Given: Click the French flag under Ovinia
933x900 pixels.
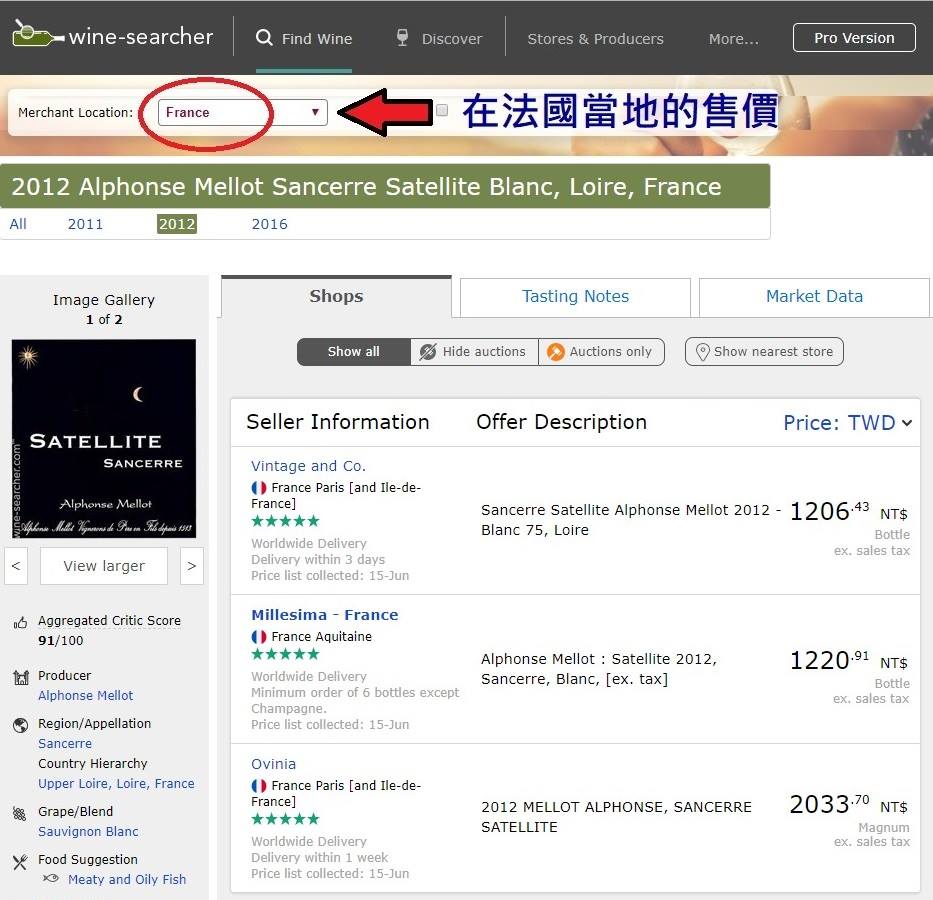Looking at the screenshot, I should click(259, 785).
